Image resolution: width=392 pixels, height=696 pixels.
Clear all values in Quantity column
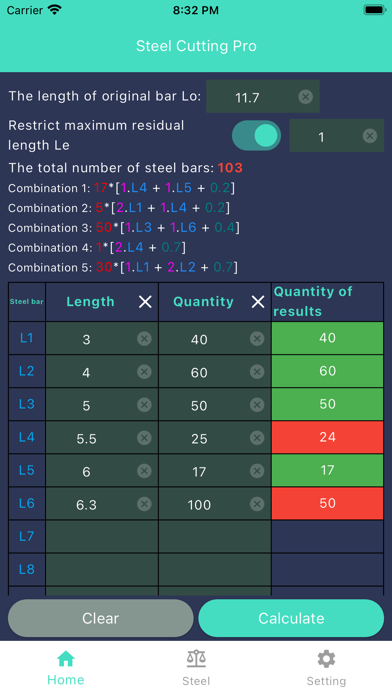(x=258, y=302)
